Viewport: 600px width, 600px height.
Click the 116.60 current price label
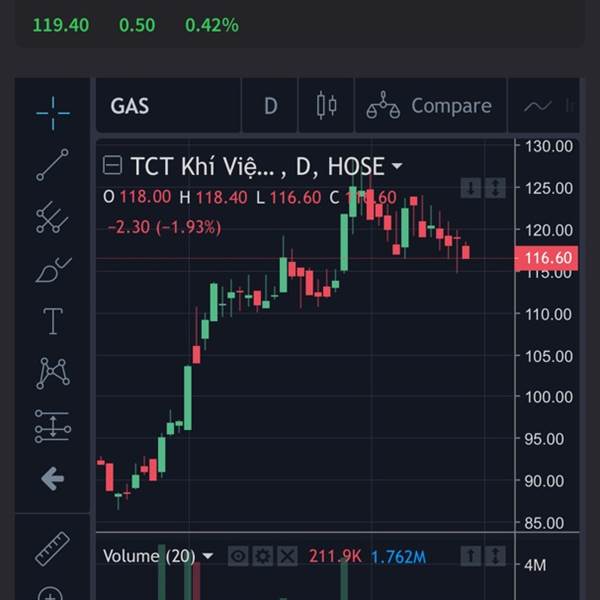pyautogui.click(x=546, y=258)
